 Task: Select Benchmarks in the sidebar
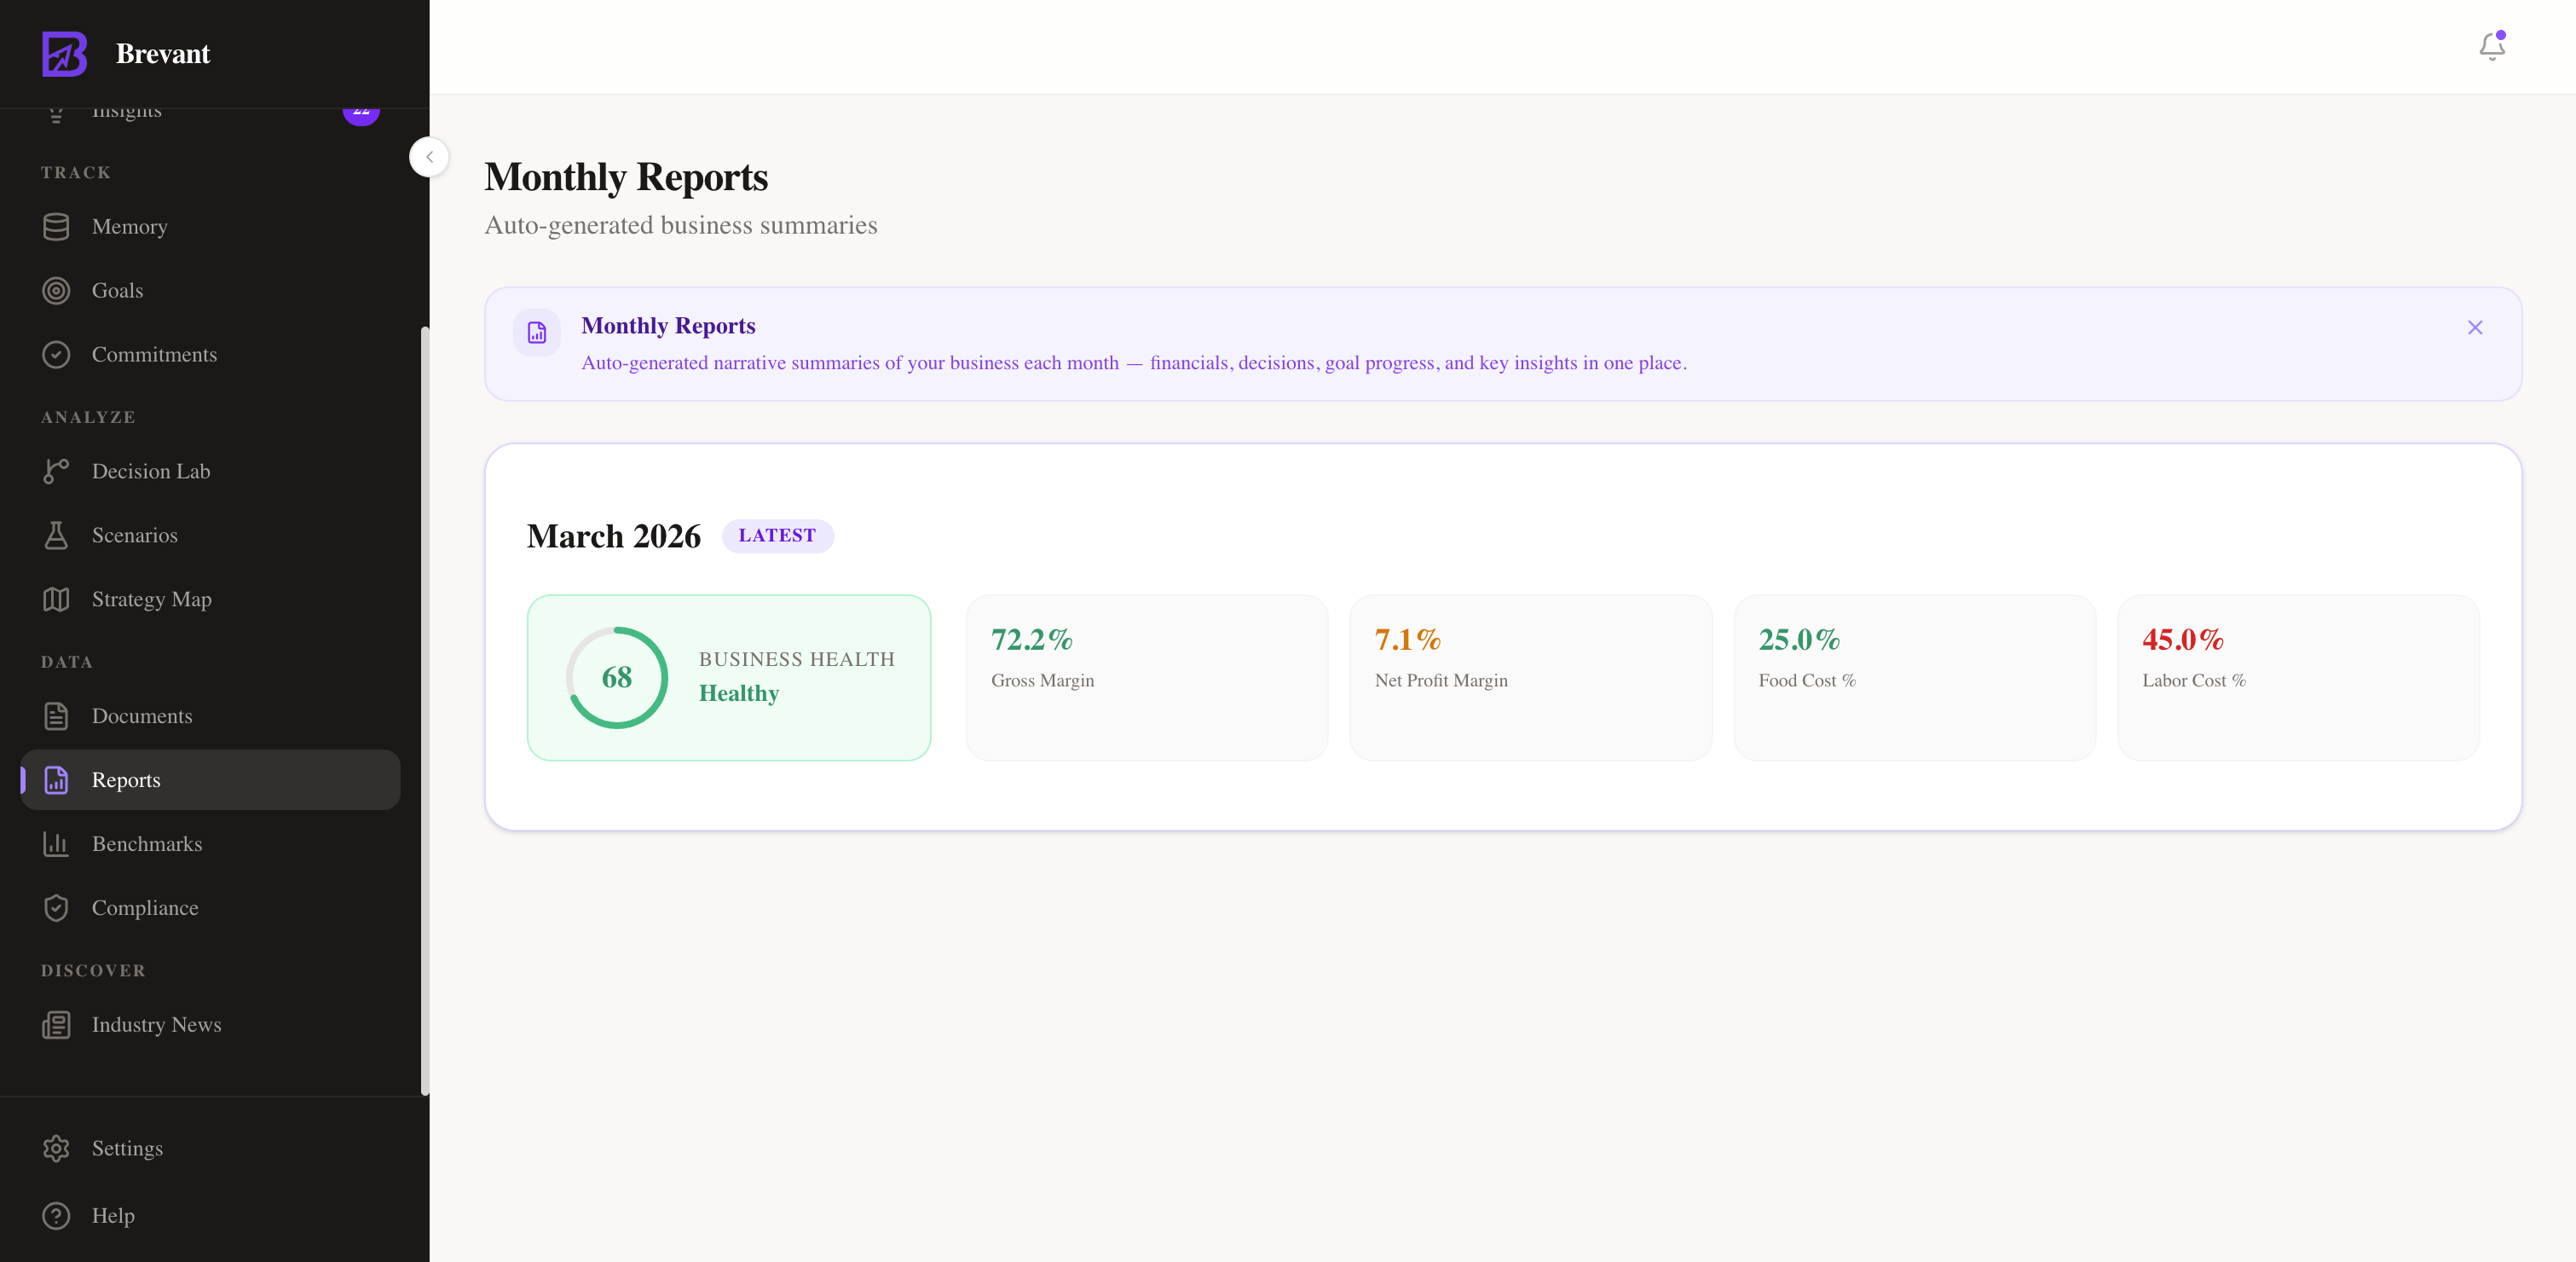147,844
